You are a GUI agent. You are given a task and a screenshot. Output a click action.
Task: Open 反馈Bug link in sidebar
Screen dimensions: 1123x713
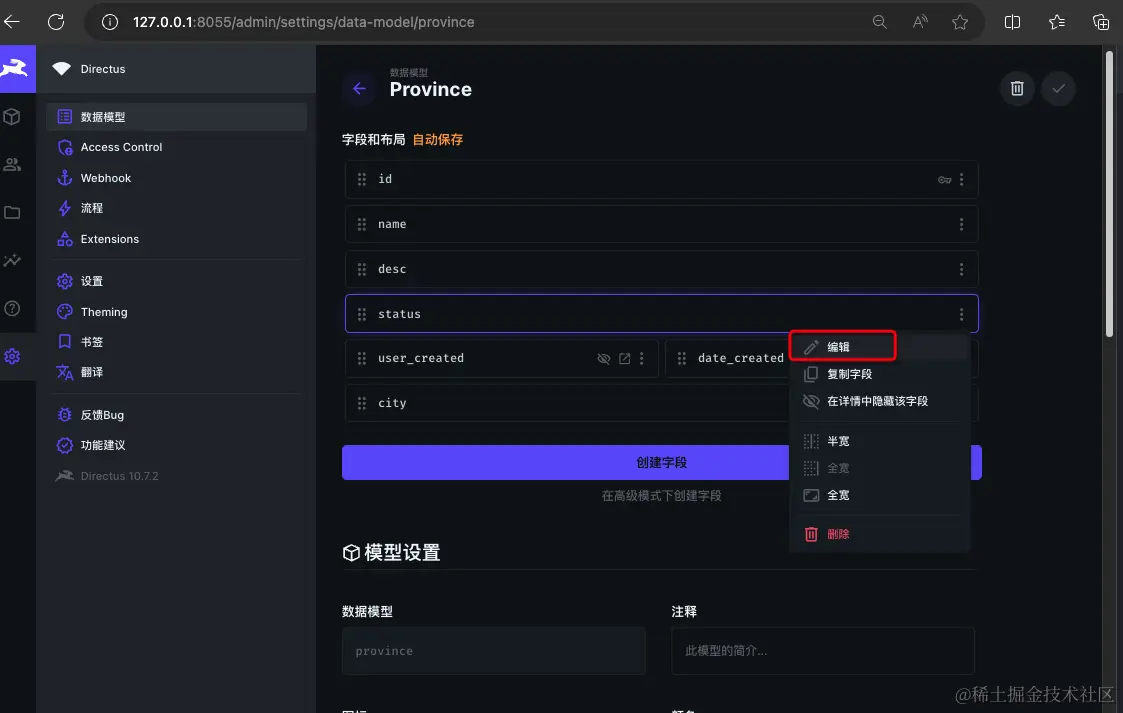point(177,415)
